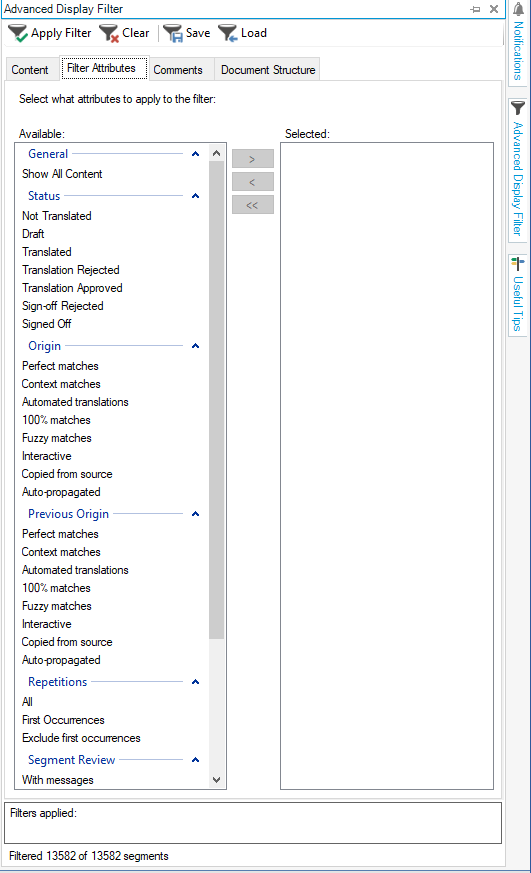Click the Apply Filter funnel icon
The width and height of the screenshot is (531, 873).
click(18, 33)
